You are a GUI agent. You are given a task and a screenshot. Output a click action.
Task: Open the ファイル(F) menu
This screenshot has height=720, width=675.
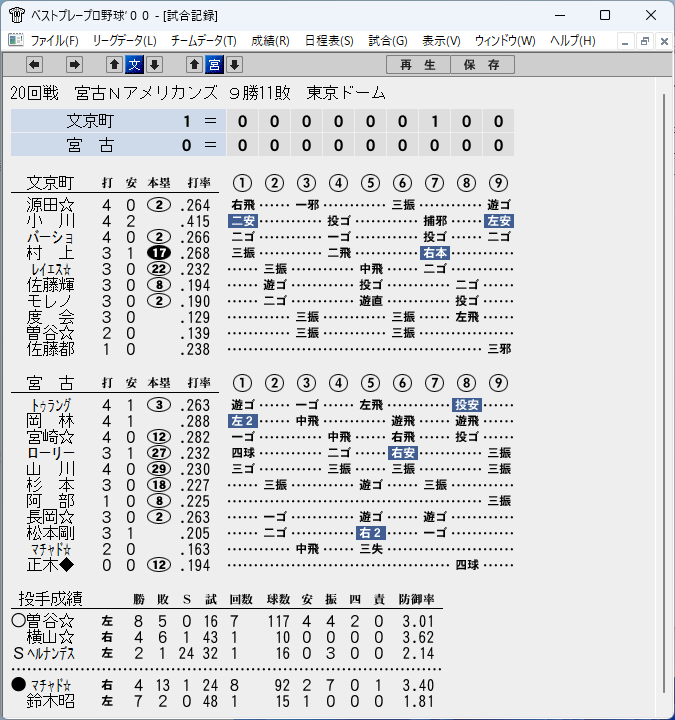click(x=55, y=41)
